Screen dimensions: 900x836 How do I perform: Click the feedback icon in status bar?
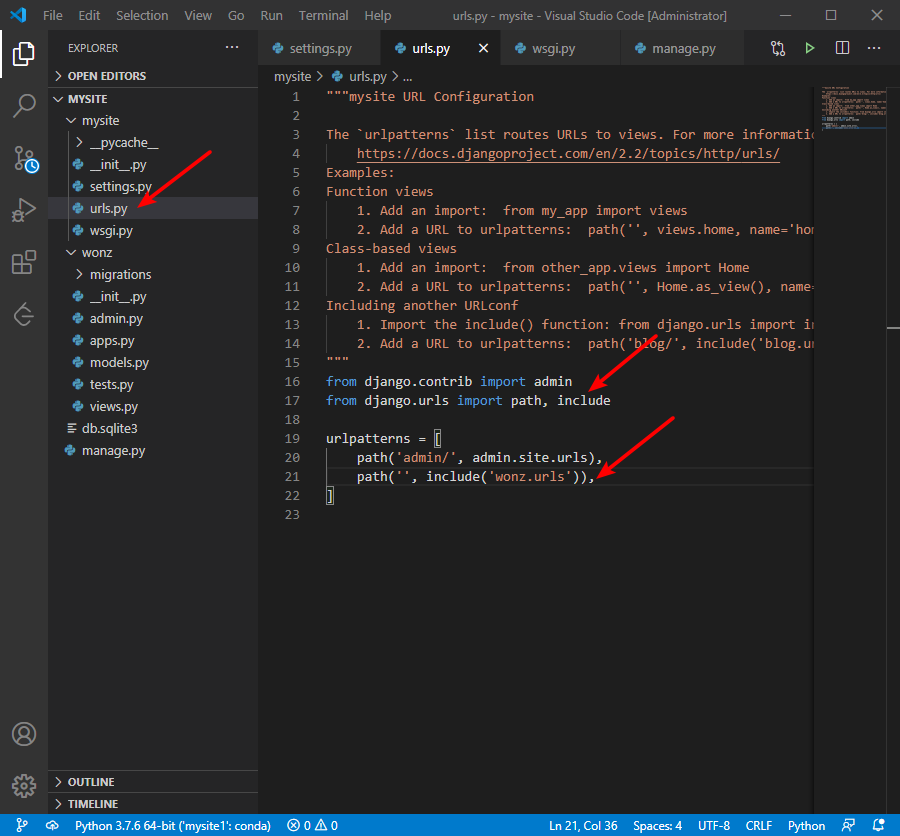(x=848, y=826)
